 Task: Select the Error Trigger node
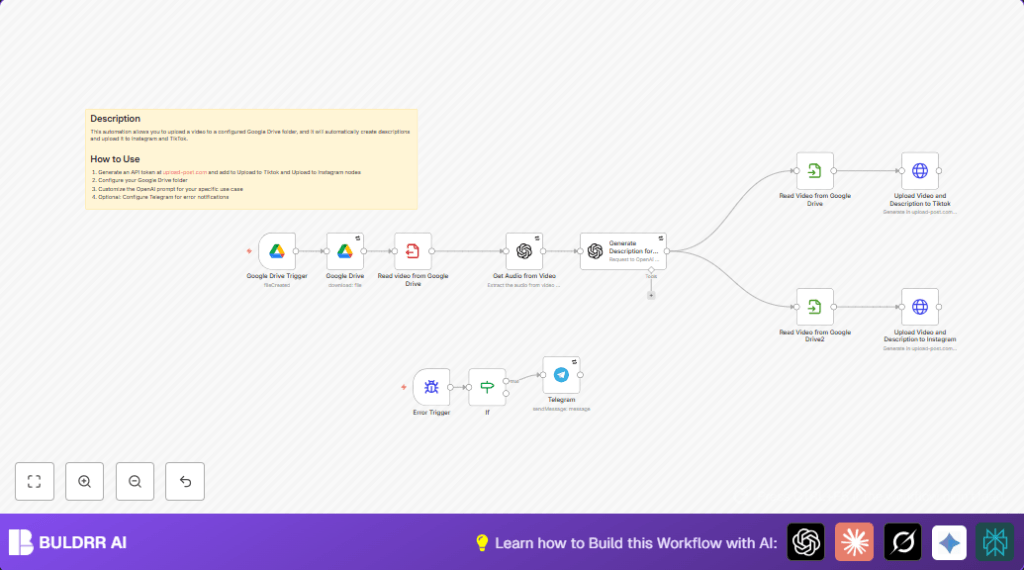431,387
